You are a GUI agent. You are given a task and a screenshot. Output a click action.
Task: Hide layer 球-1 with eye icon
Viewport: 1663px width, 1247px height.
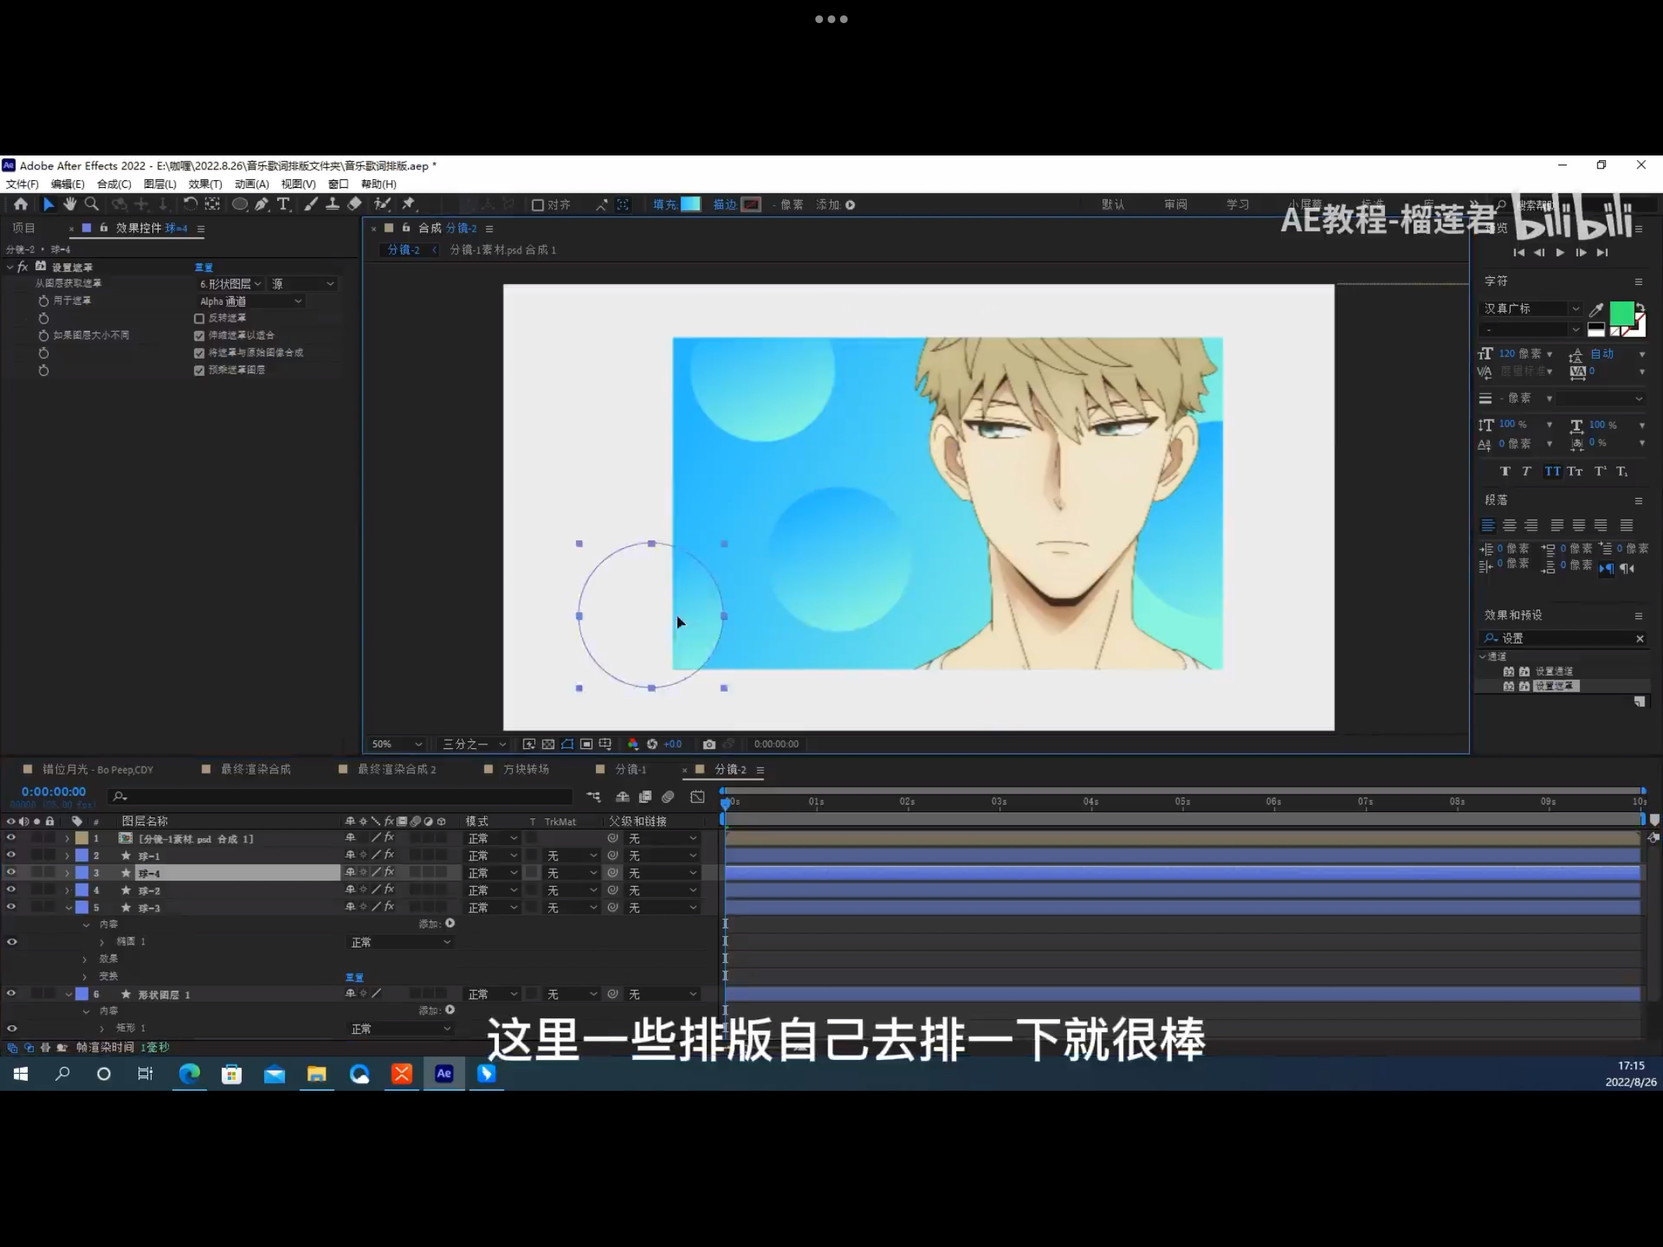11,856
